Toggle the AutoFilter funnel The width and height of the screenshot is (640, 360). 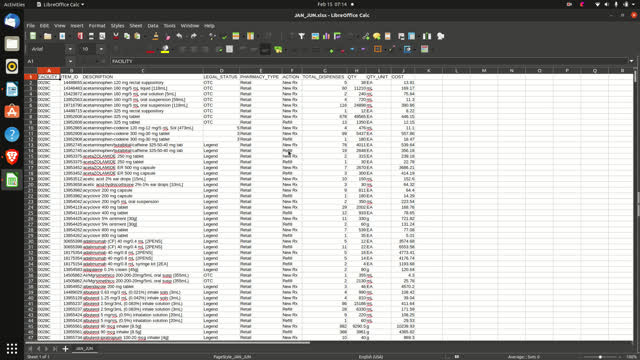click(302, 36)
